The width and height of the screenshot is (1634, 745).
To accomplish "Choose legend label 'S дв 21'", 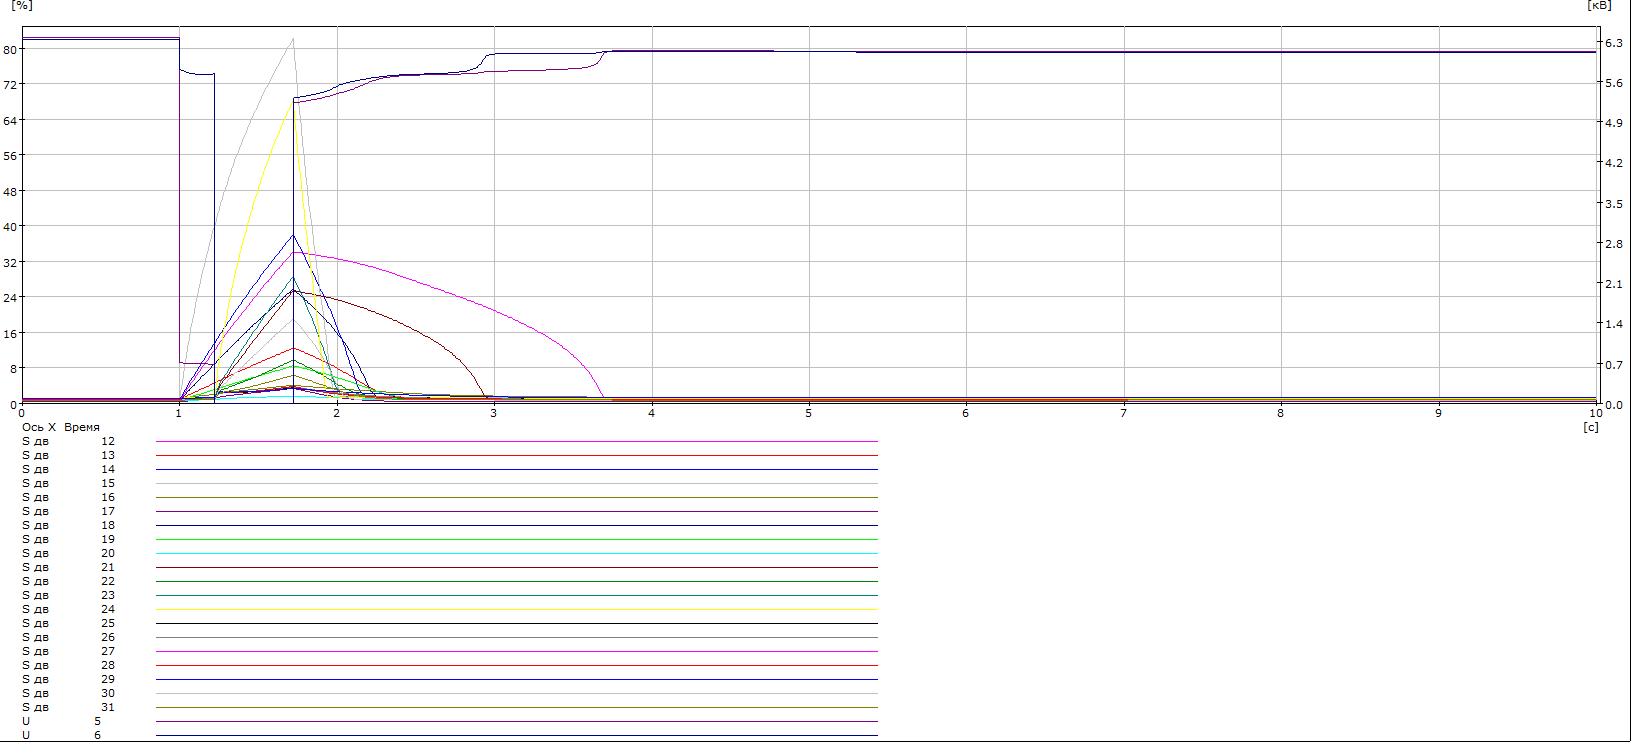I will [x=68, y=567].
